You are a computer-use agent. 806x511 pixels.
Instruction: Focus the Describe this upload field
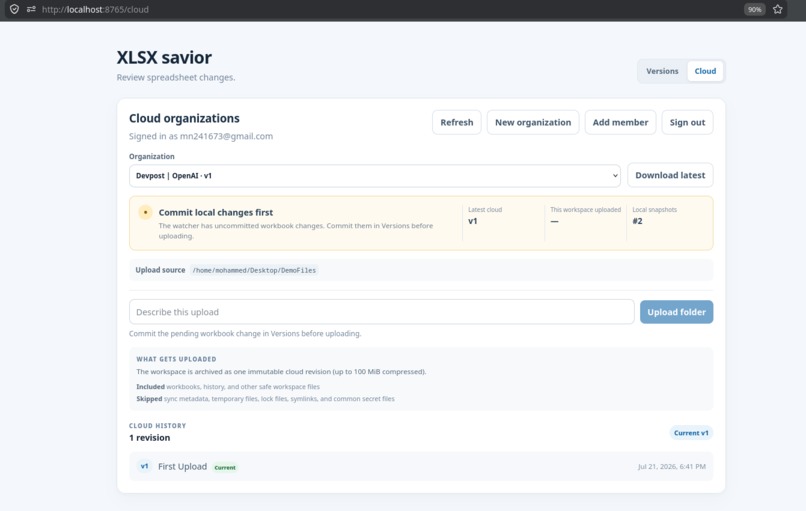pyautogui.click(x=381, y=312)
